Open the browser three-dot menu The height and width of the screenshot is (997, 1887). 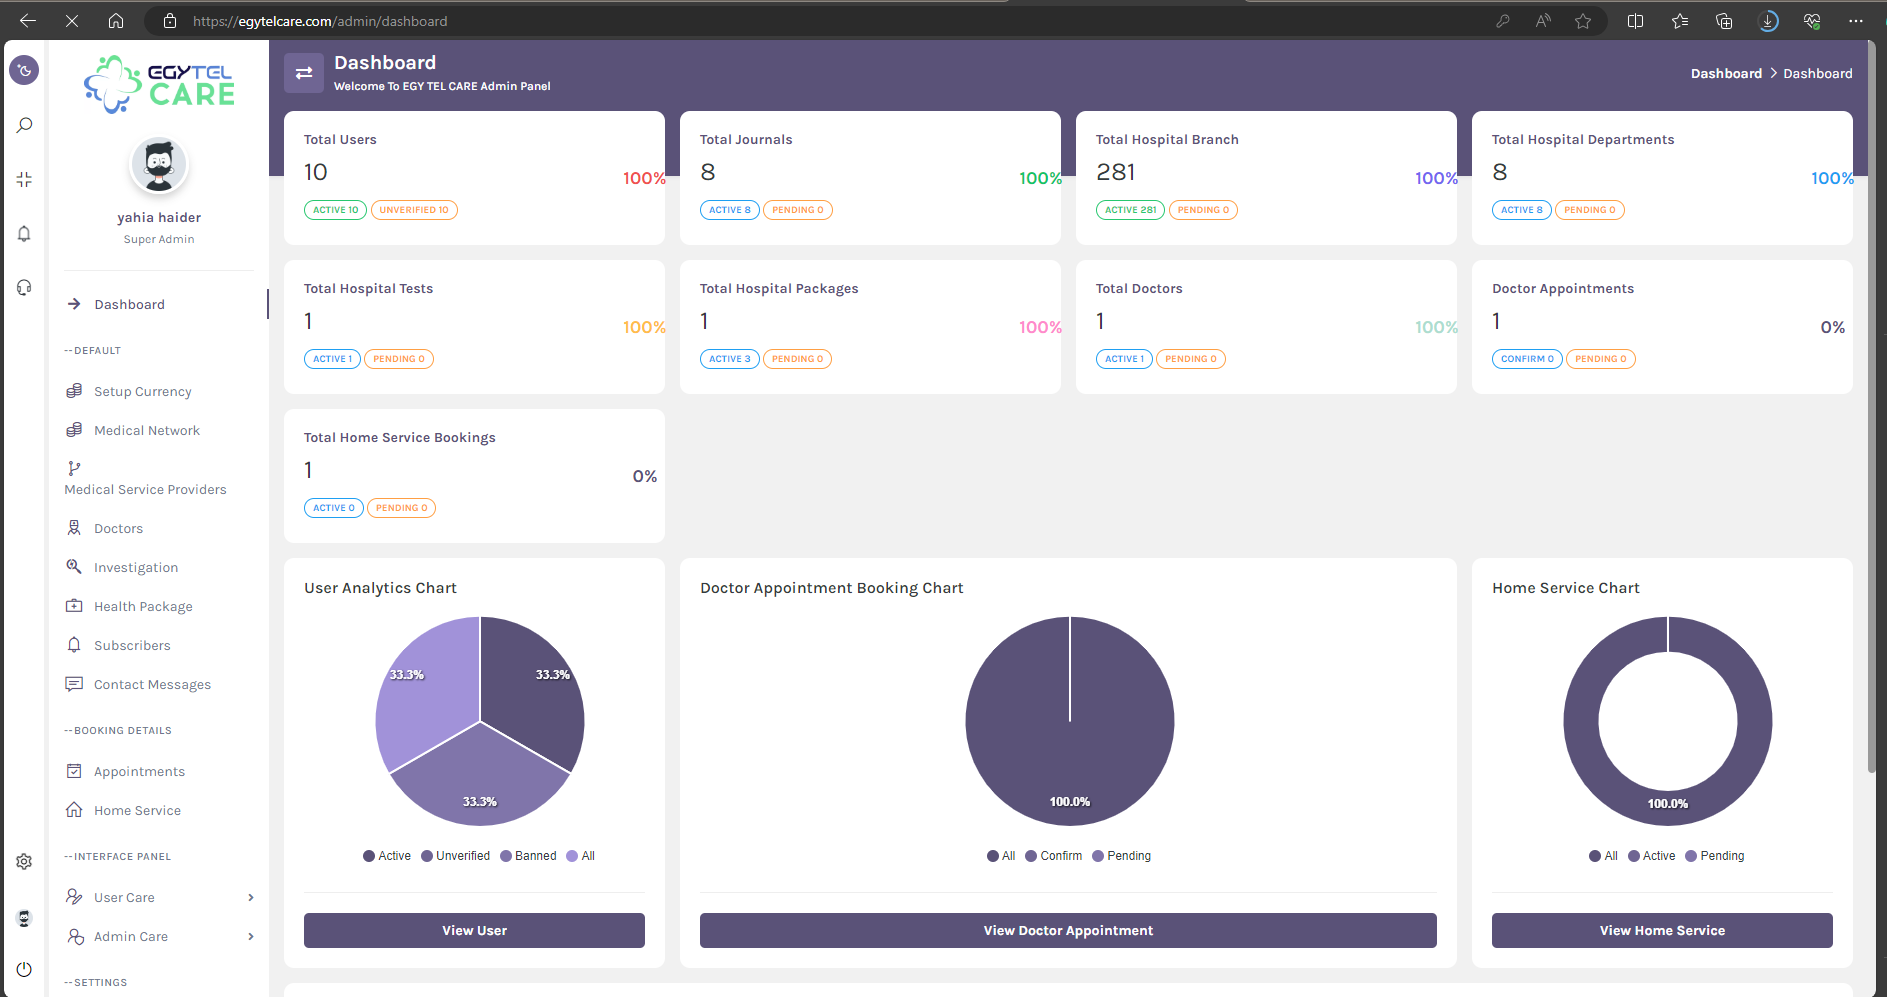point(1856,21)
